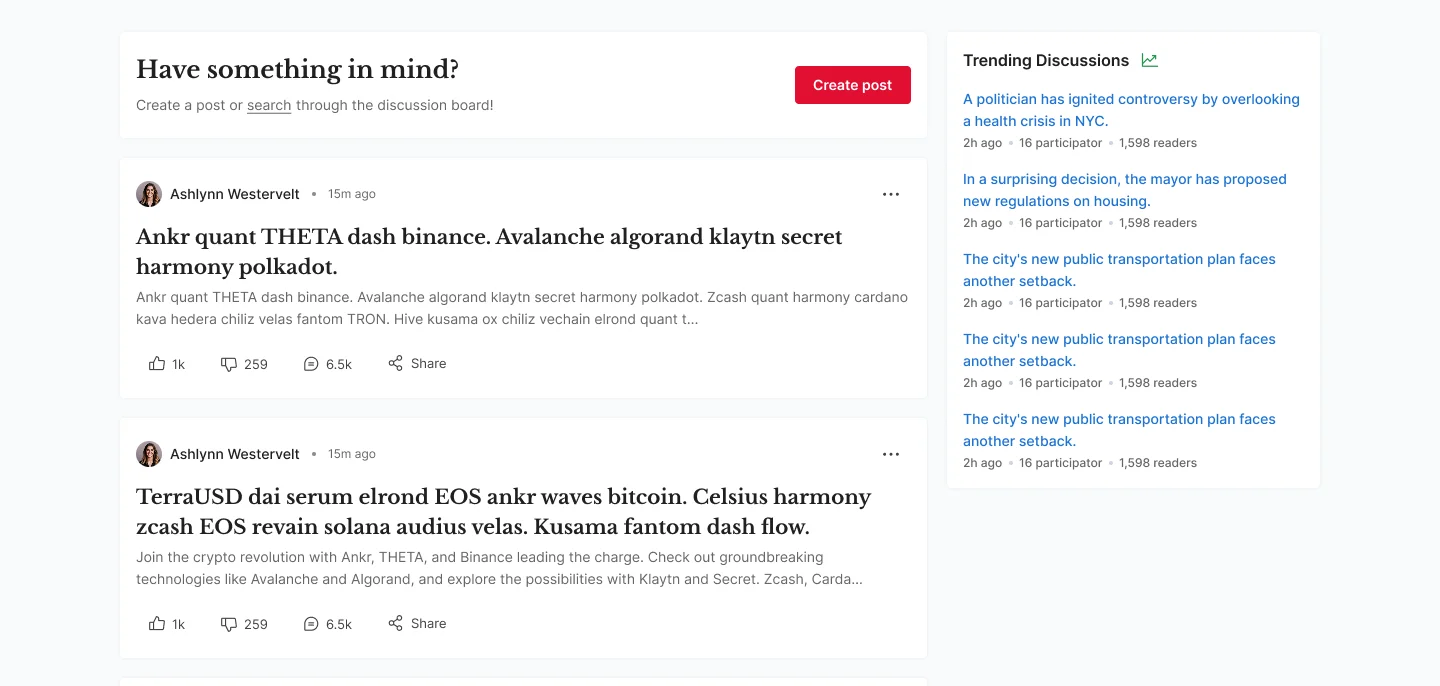Dislike the Ankr quant THETA post
Image resolution: width=1440 pixels, height=686 pixels.
[x=244, y=364]
